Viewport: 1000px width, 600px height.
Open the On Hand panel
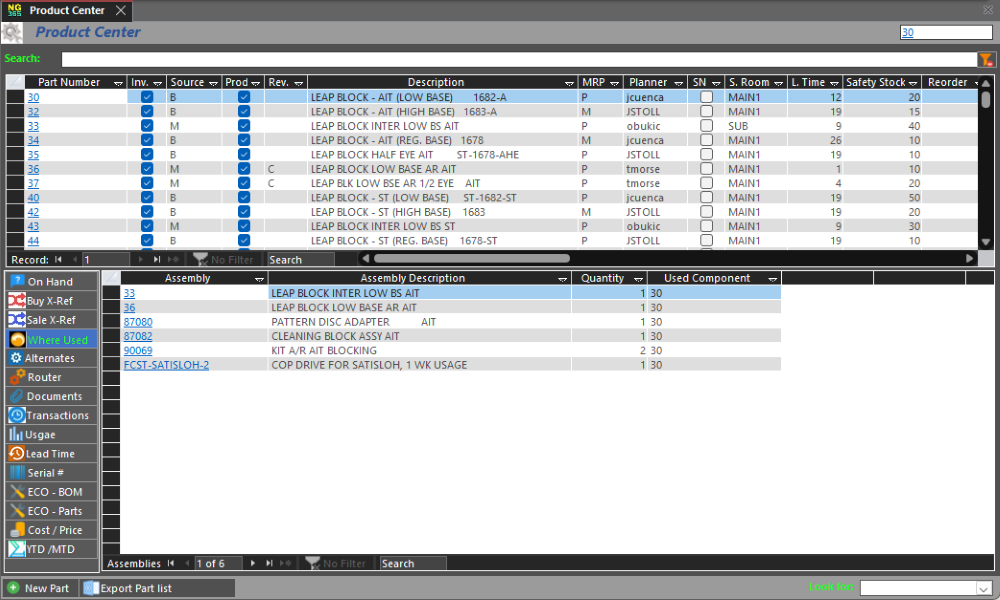[x=50, y=282]
